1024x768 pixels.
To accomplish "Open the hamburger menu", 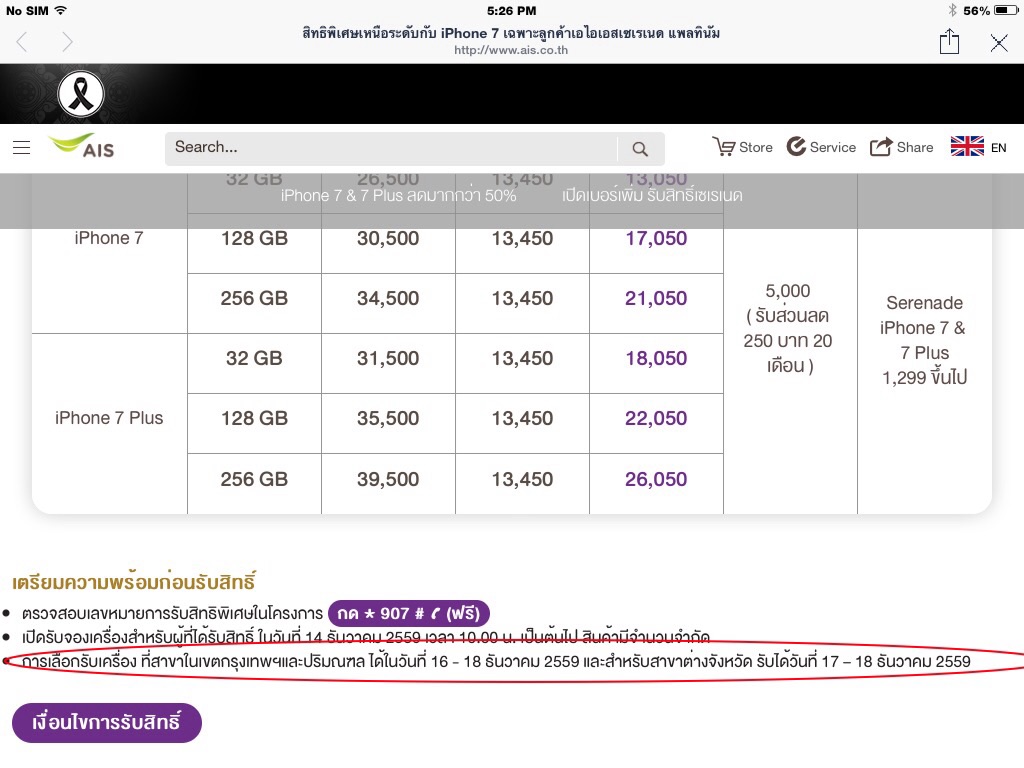I will [22, 148].
